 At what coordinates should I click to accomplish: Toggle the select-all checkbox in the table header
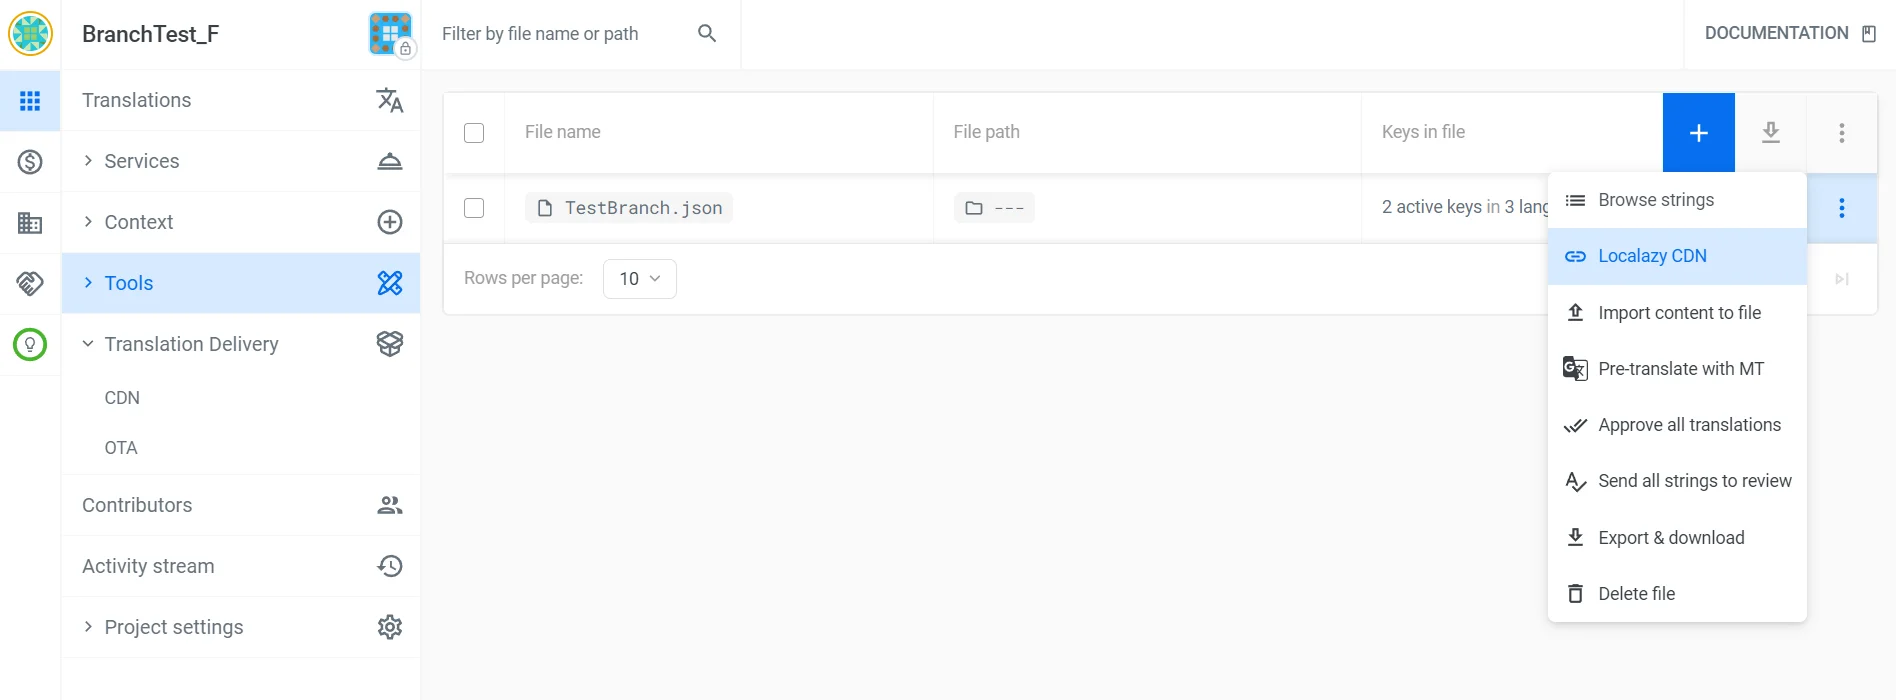click(x=474, y=131)
